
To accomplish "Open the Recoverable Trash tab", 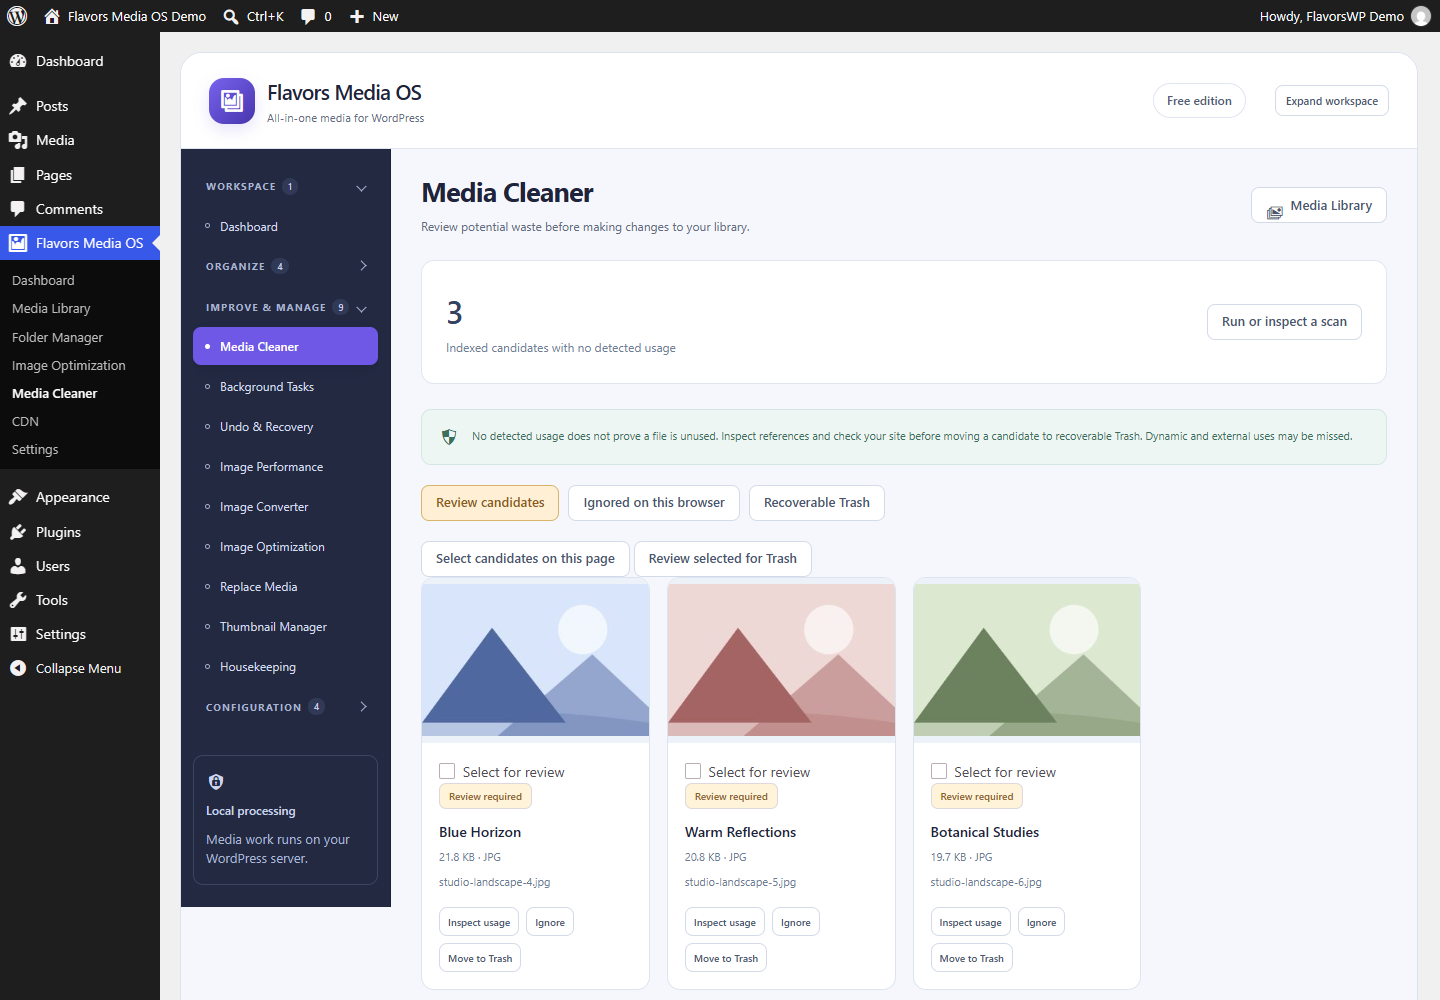I will tap(817, 503).
